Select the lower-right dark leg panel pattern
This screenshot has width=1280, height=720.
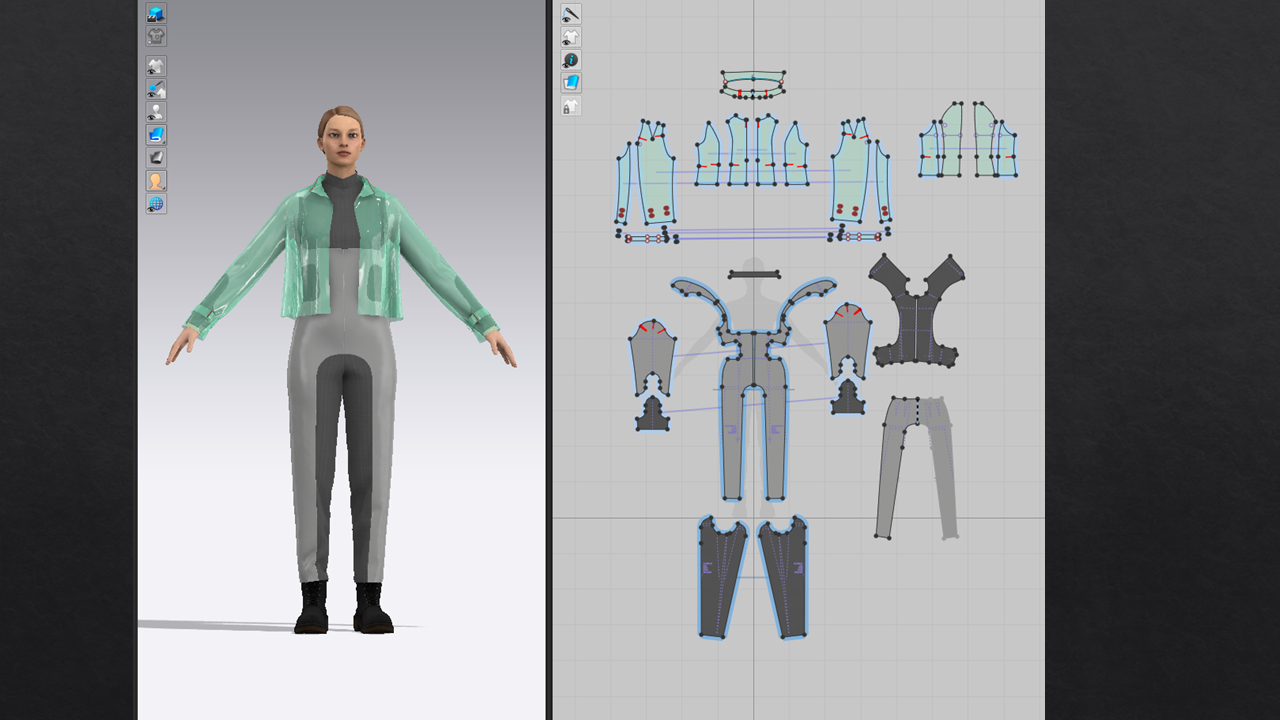click(783, 577)
